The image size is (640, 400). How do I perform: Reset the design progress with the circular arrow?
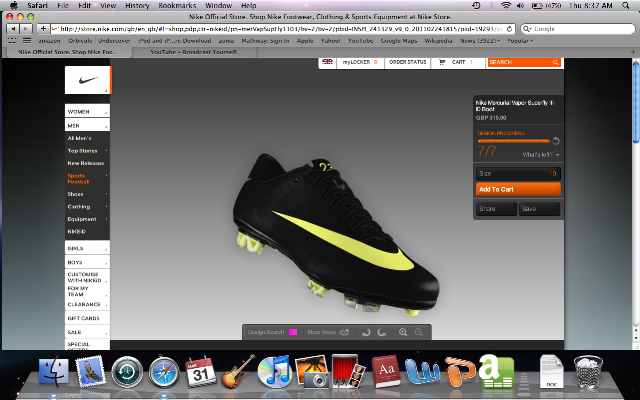(556, 141)
